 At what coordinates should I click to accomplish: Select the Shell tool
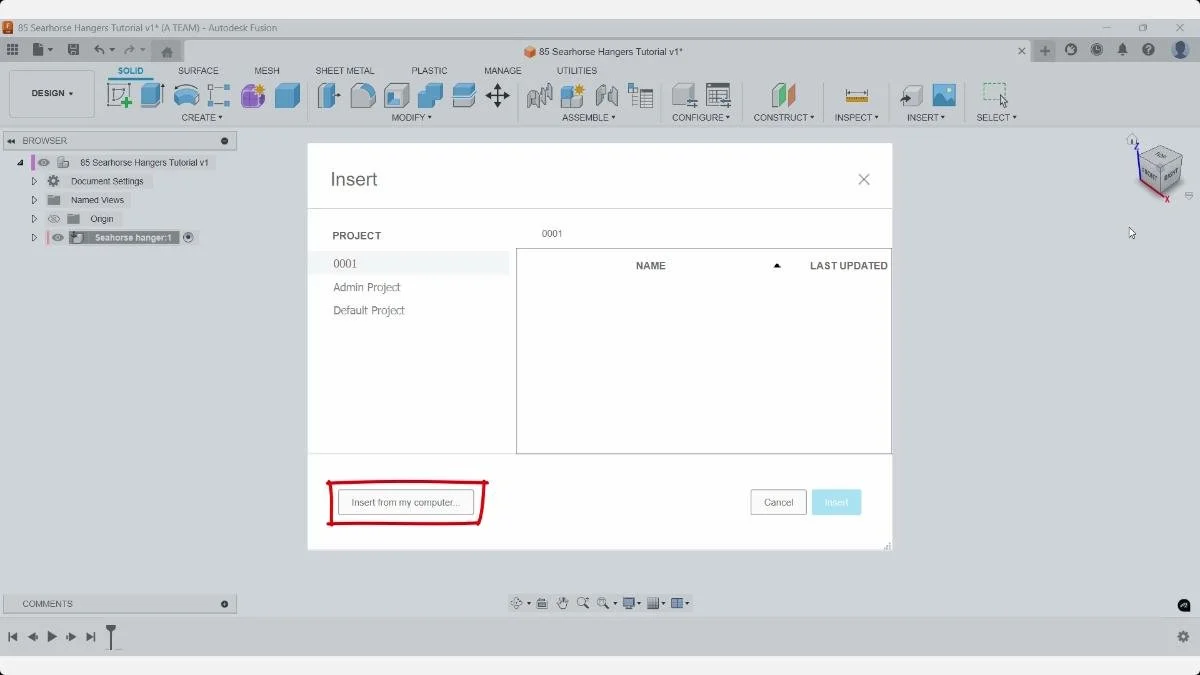[397, 95]
